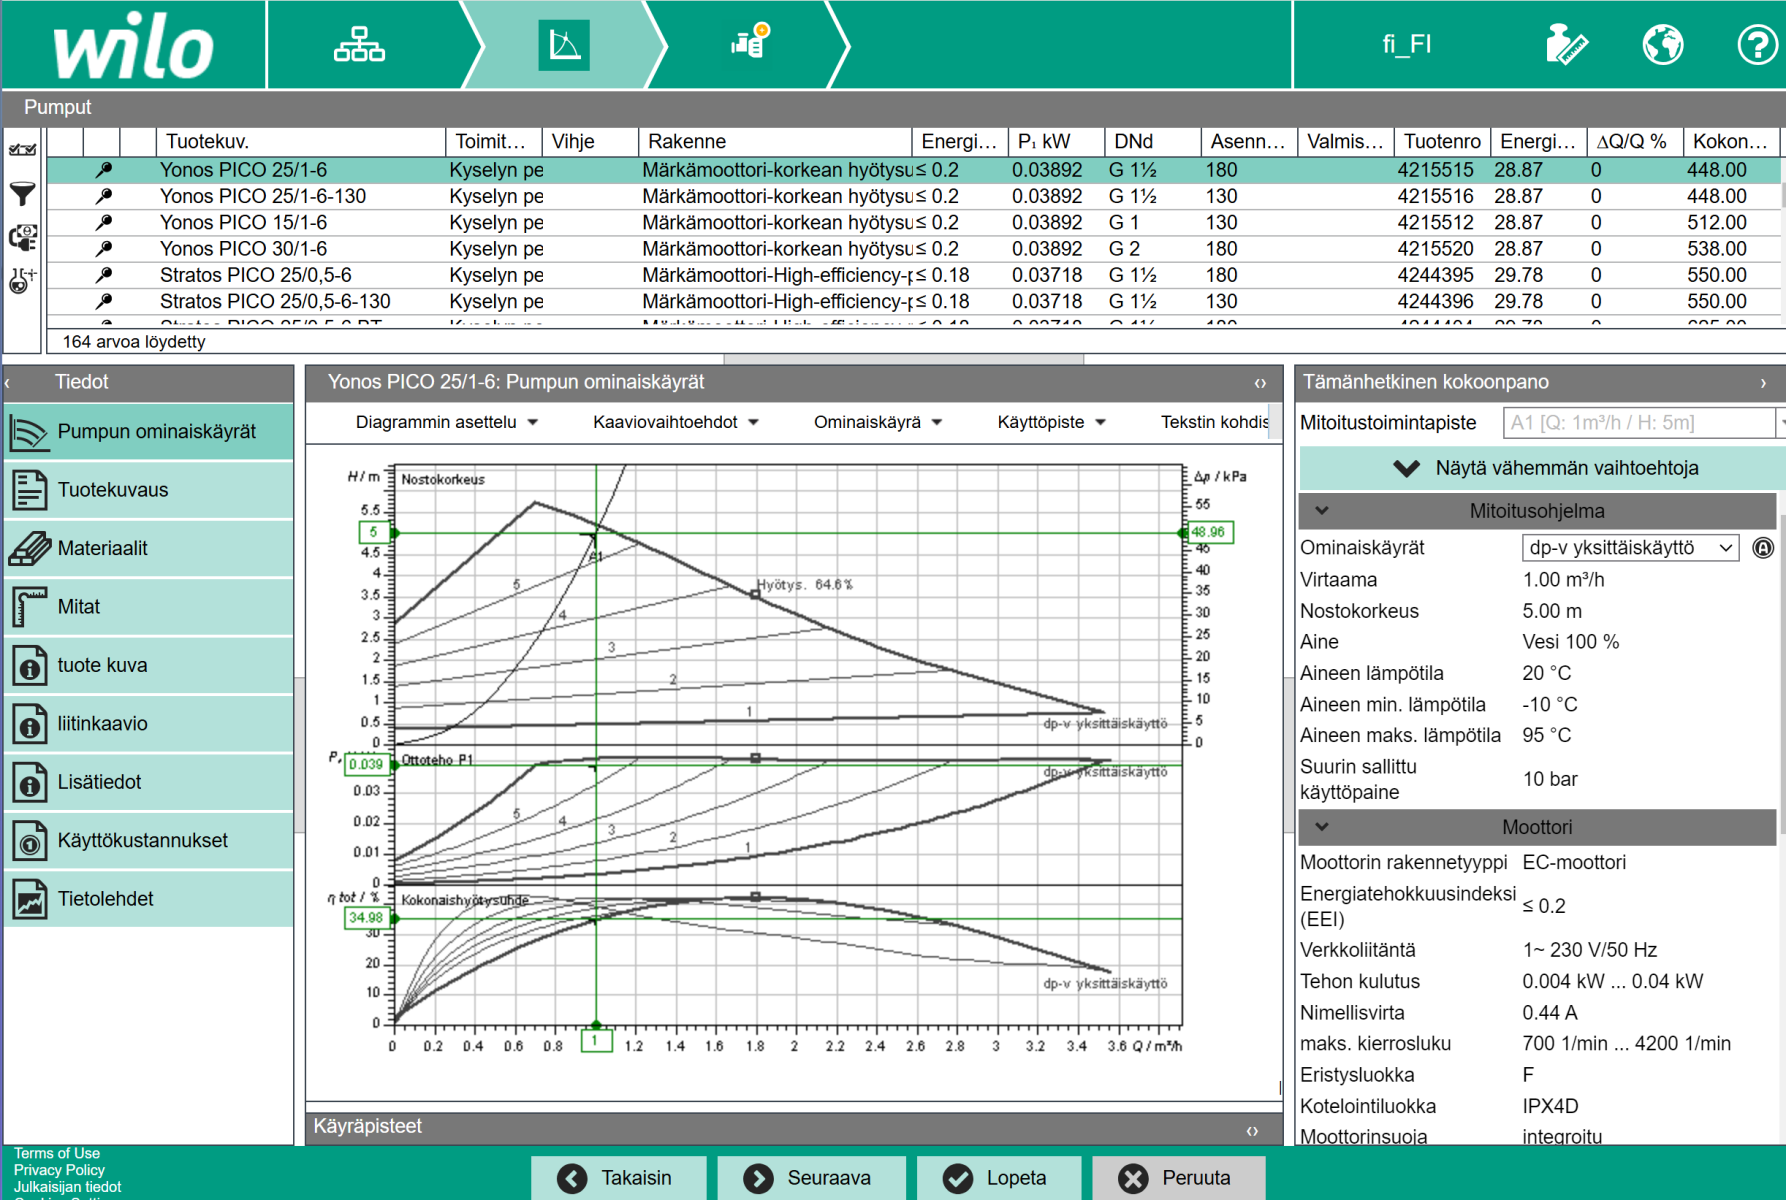Sort by Tuotenro column header

coord(1441,142)
